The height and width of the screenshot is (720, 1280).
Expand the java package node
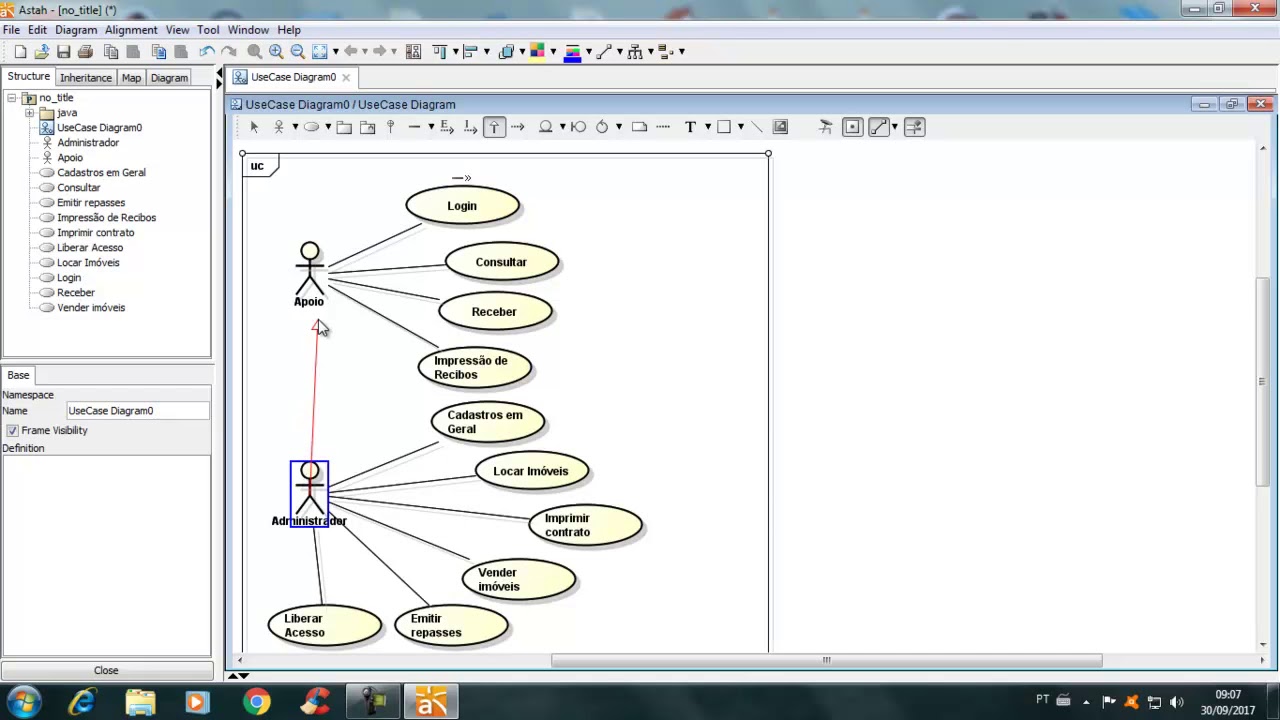pos(29,113)
